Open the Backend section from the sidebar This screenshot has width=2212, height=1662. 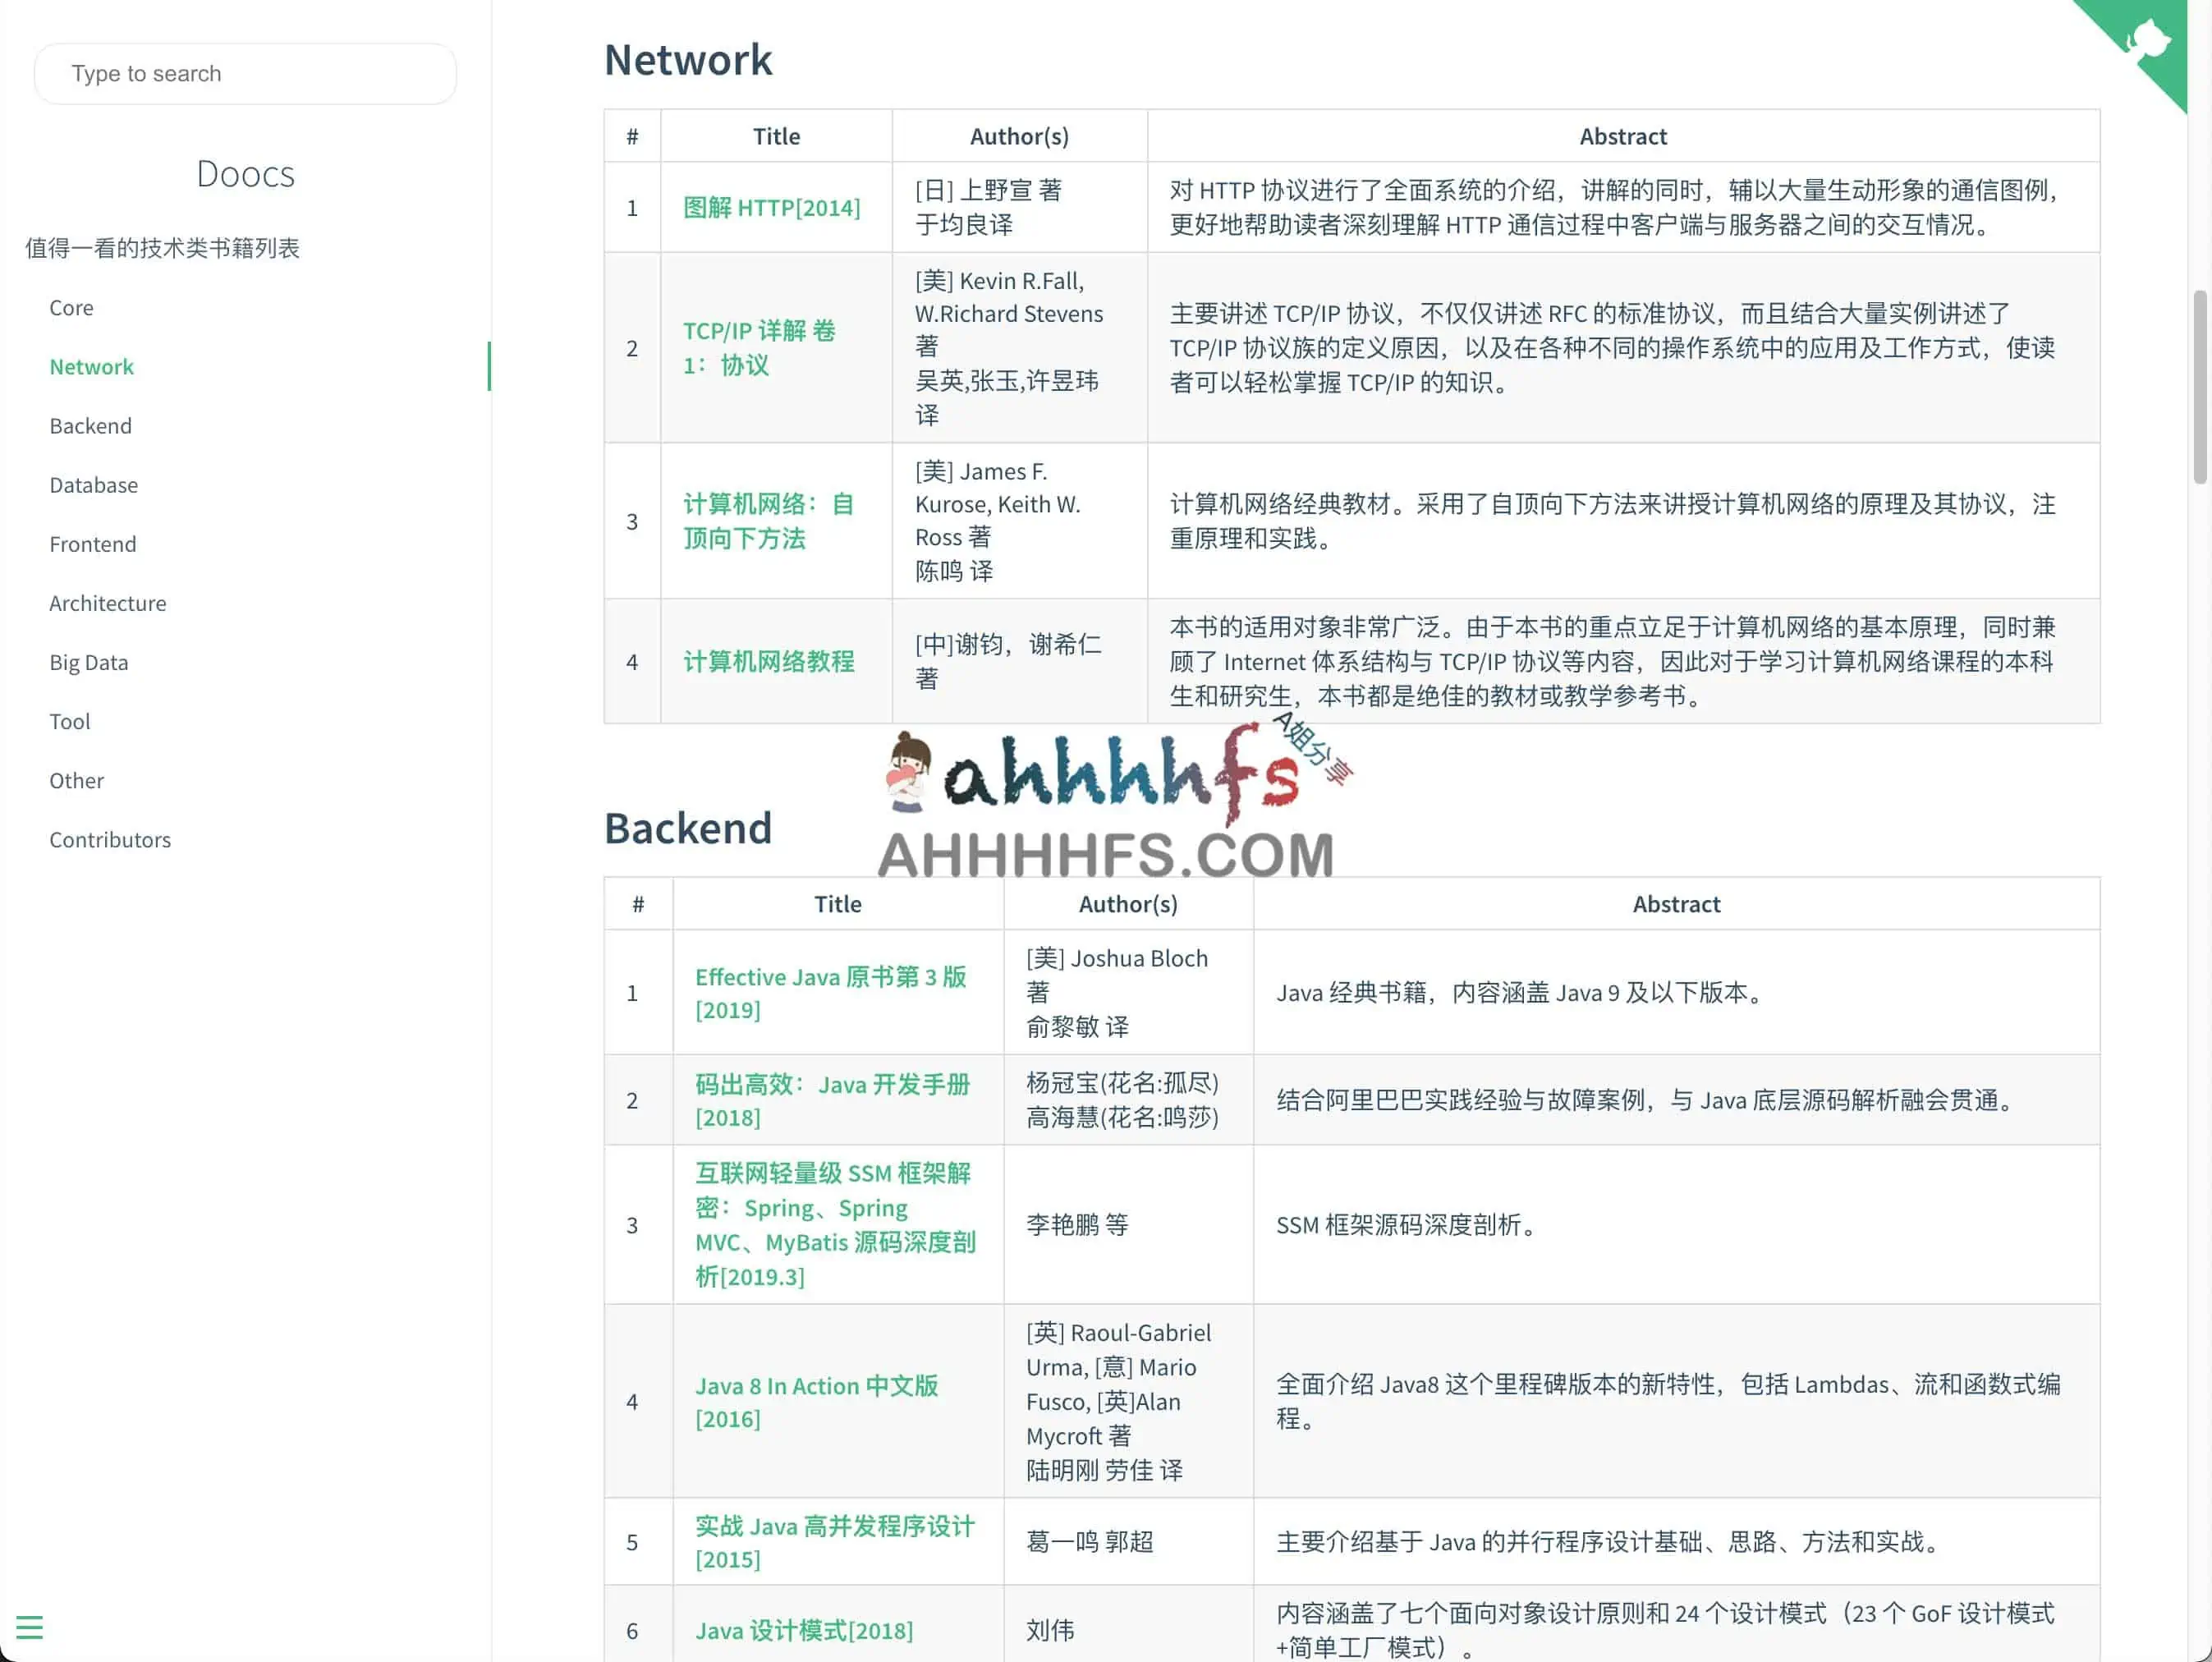(x=90, y=425)
